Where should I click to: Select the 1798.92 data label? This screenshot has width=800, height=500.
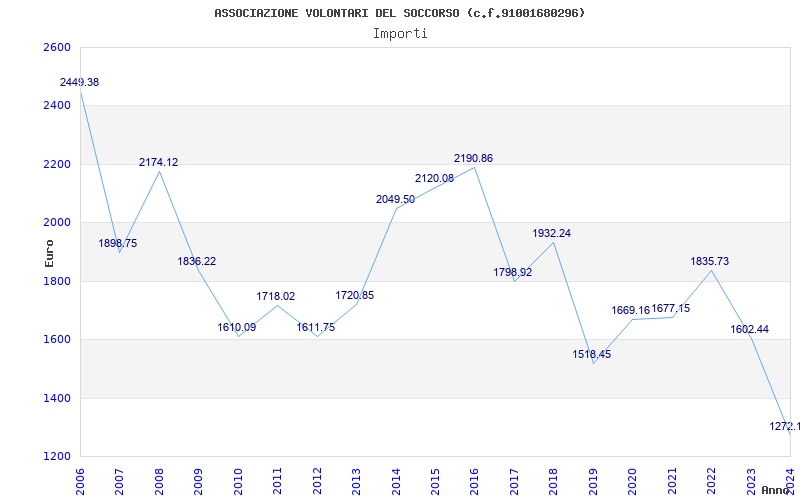click(x=512, y=272)
